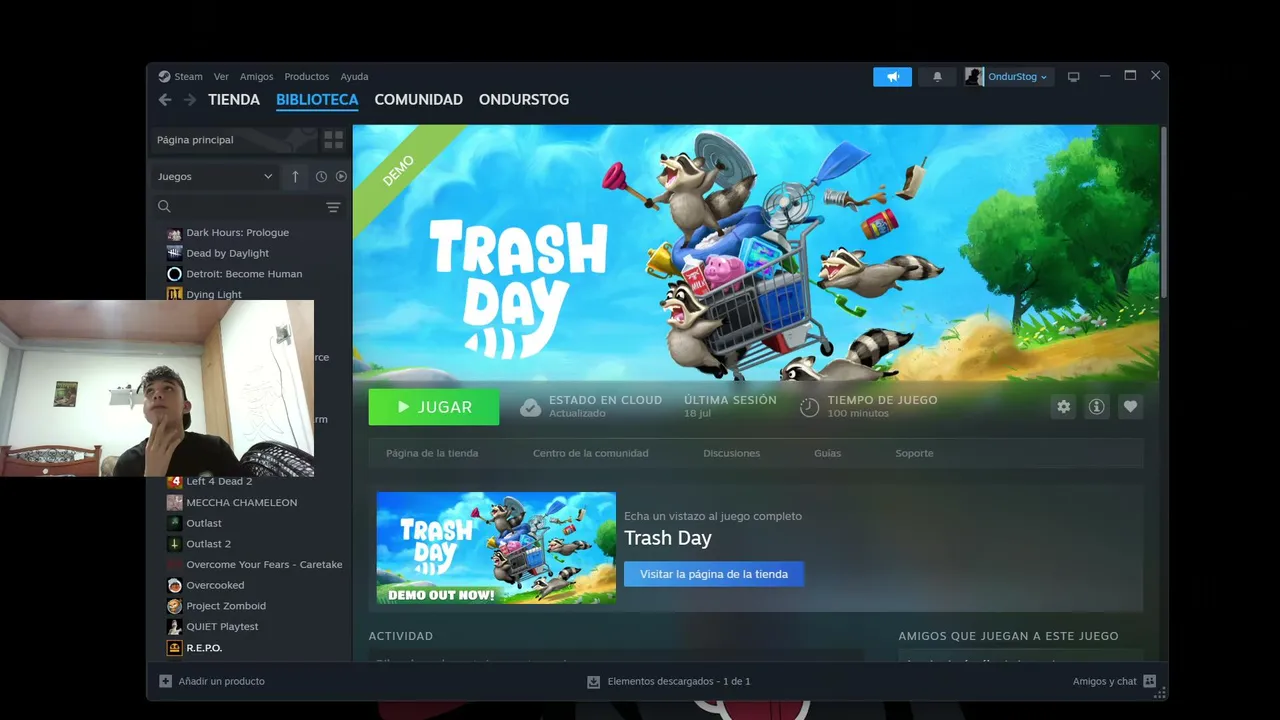Open Centro de la comunidad link
This screenshot has width=1280, height=720.
pos(590,453)
